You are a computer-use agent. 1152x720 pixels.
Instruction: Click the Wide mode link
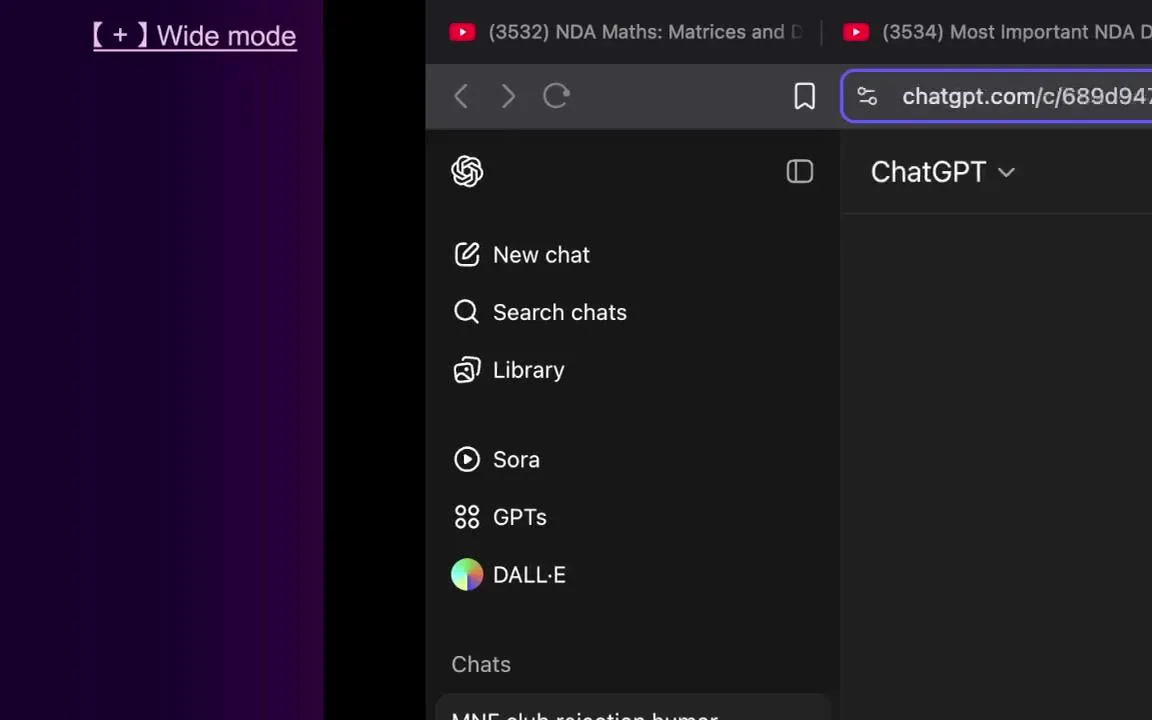(195, 35)
